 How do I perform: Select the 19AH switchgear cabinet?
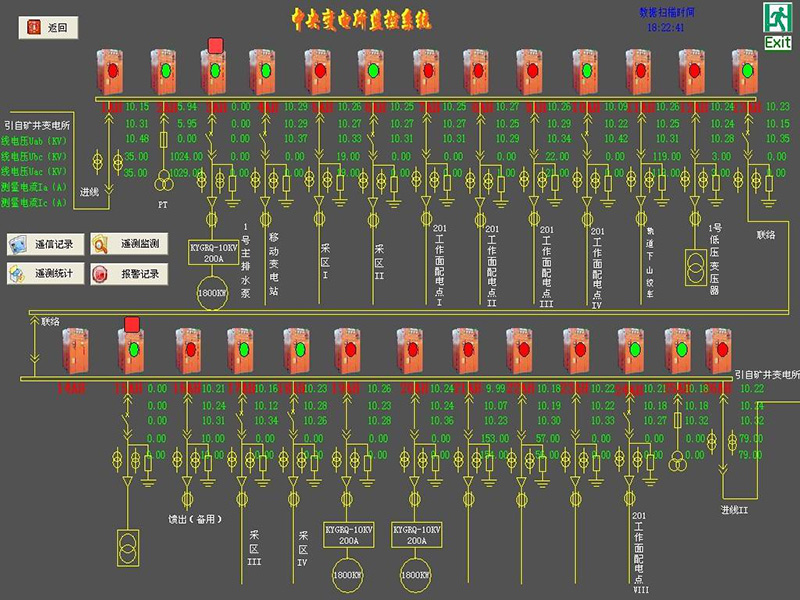pyautogui.click(x=347, y=351)
